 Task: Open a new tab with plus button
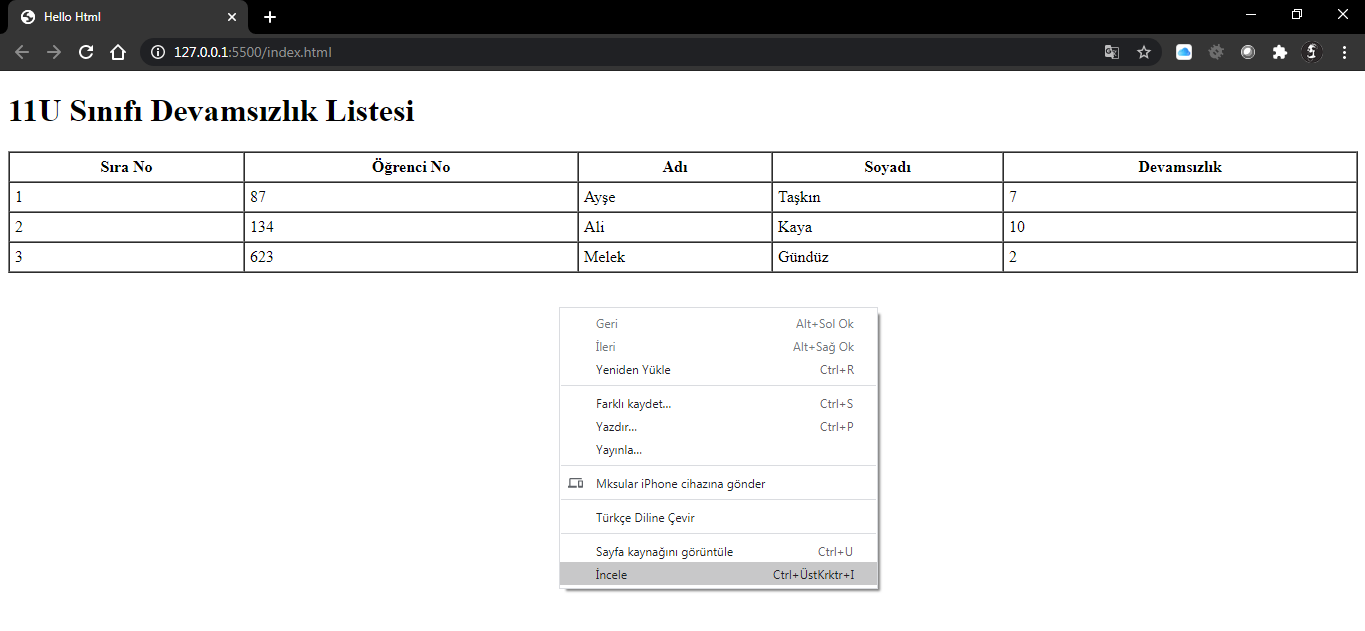coord(270,17)
